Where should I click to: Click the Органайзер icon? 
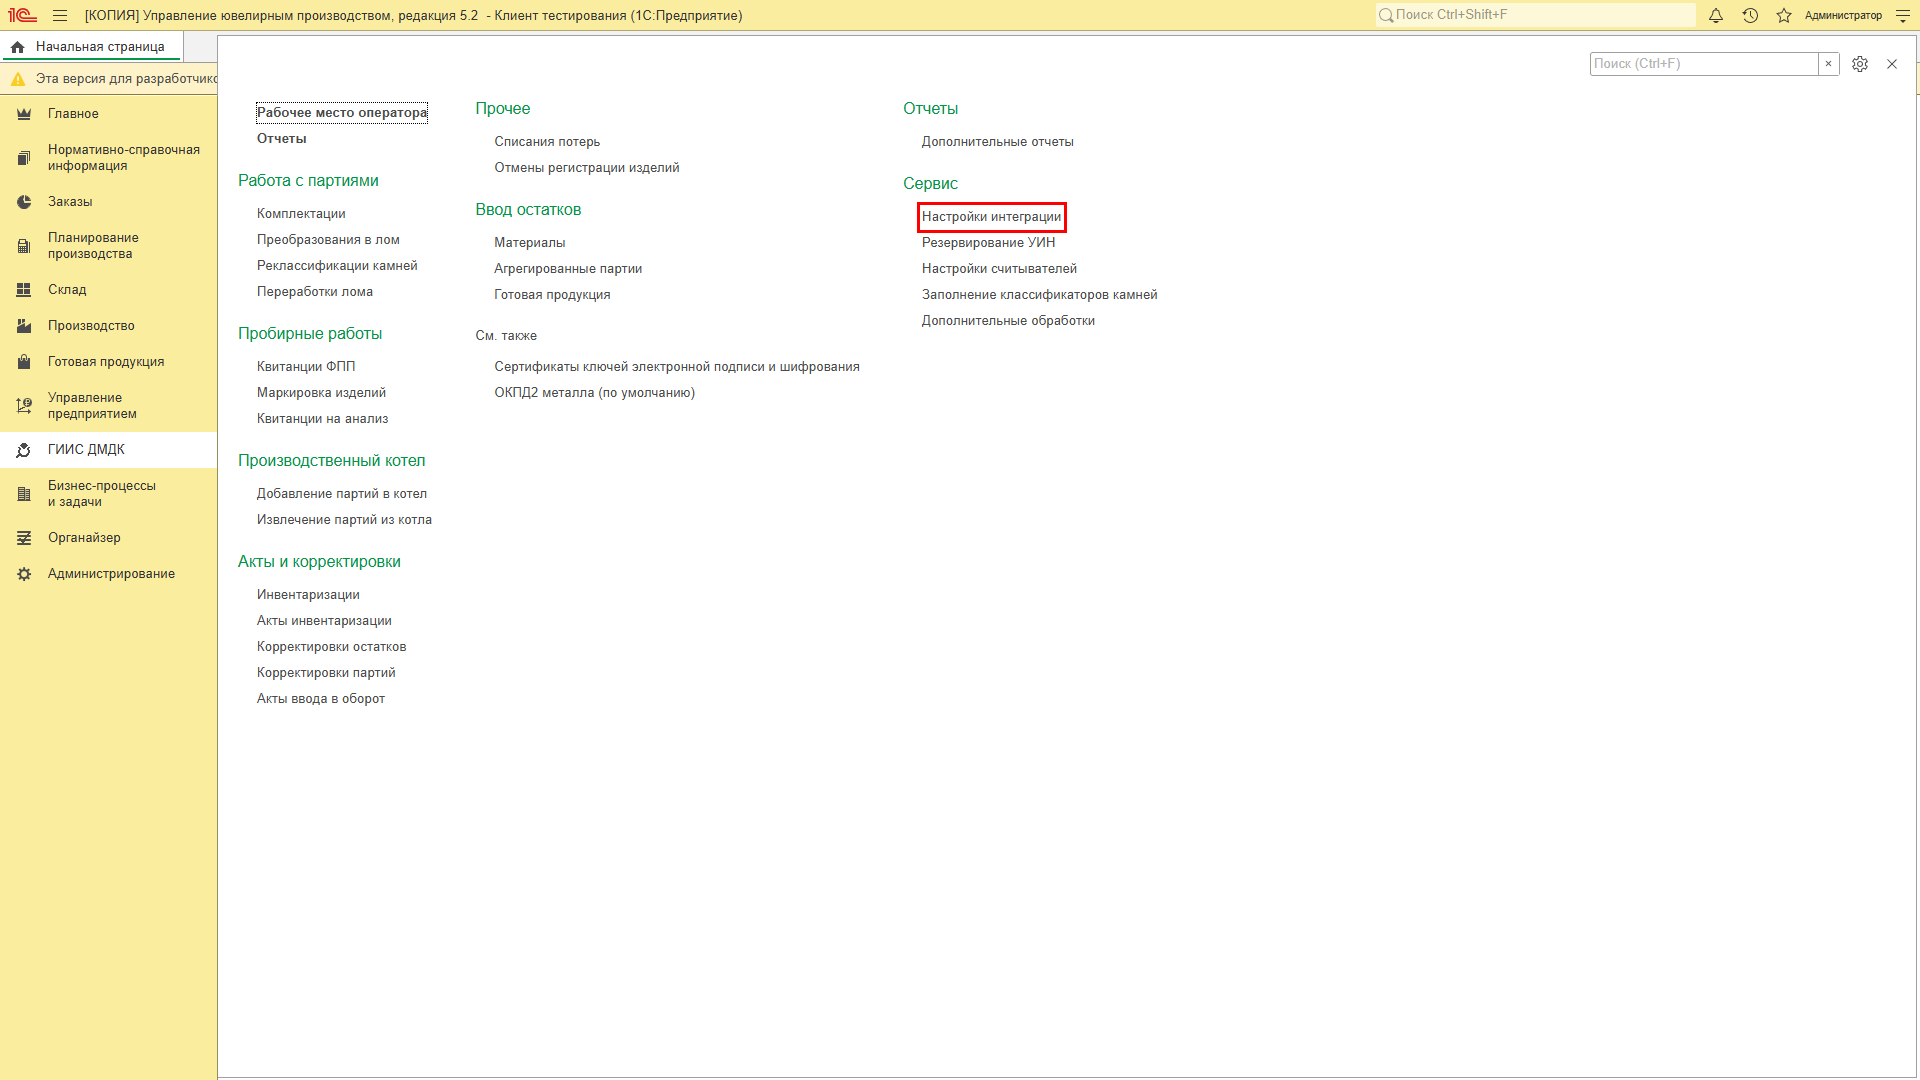click(x=24, y=538)
